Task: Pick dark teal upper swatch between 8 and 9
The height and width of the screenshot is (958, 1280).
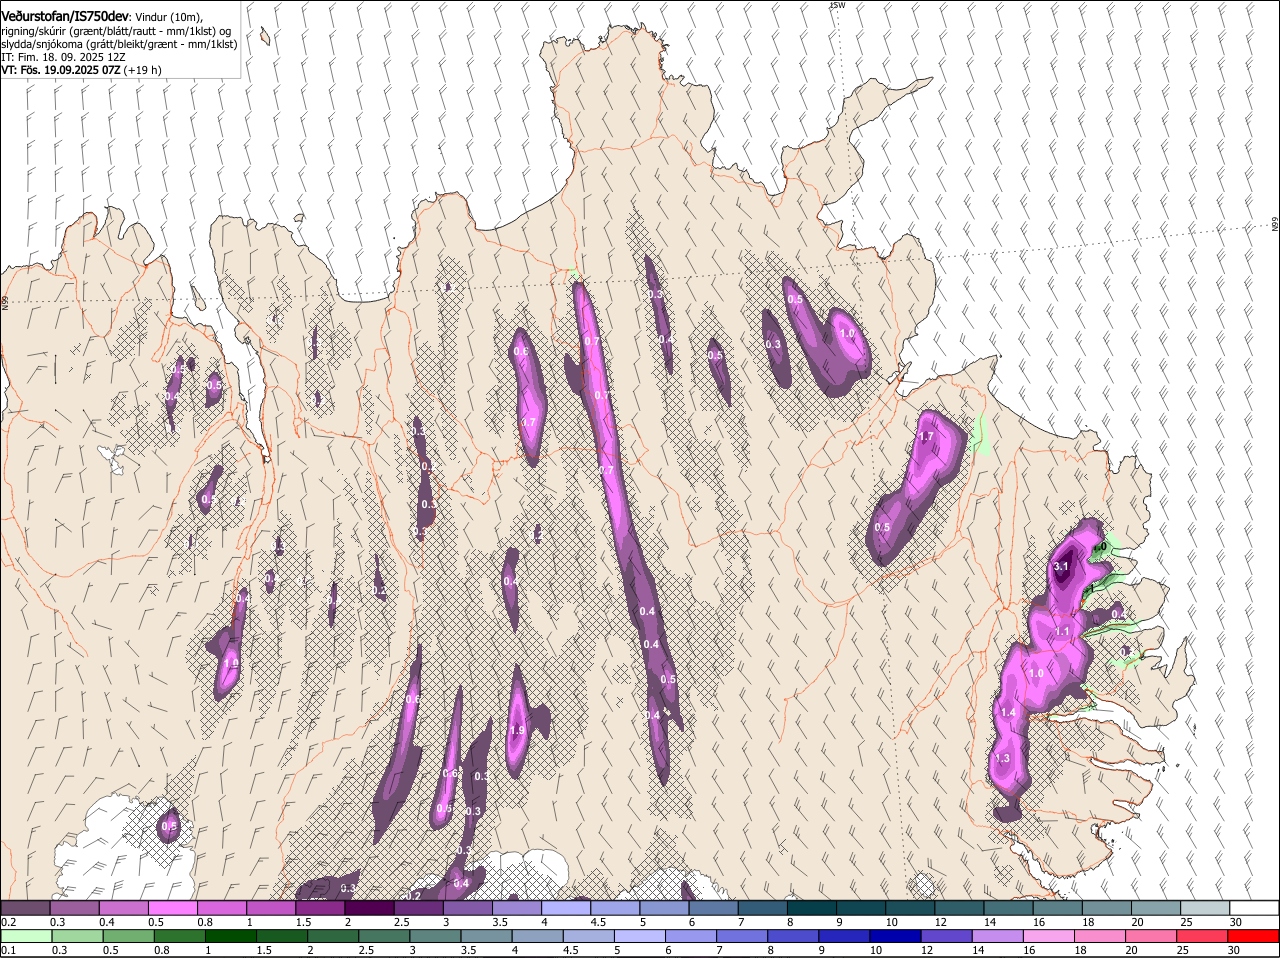Action: 812,908
